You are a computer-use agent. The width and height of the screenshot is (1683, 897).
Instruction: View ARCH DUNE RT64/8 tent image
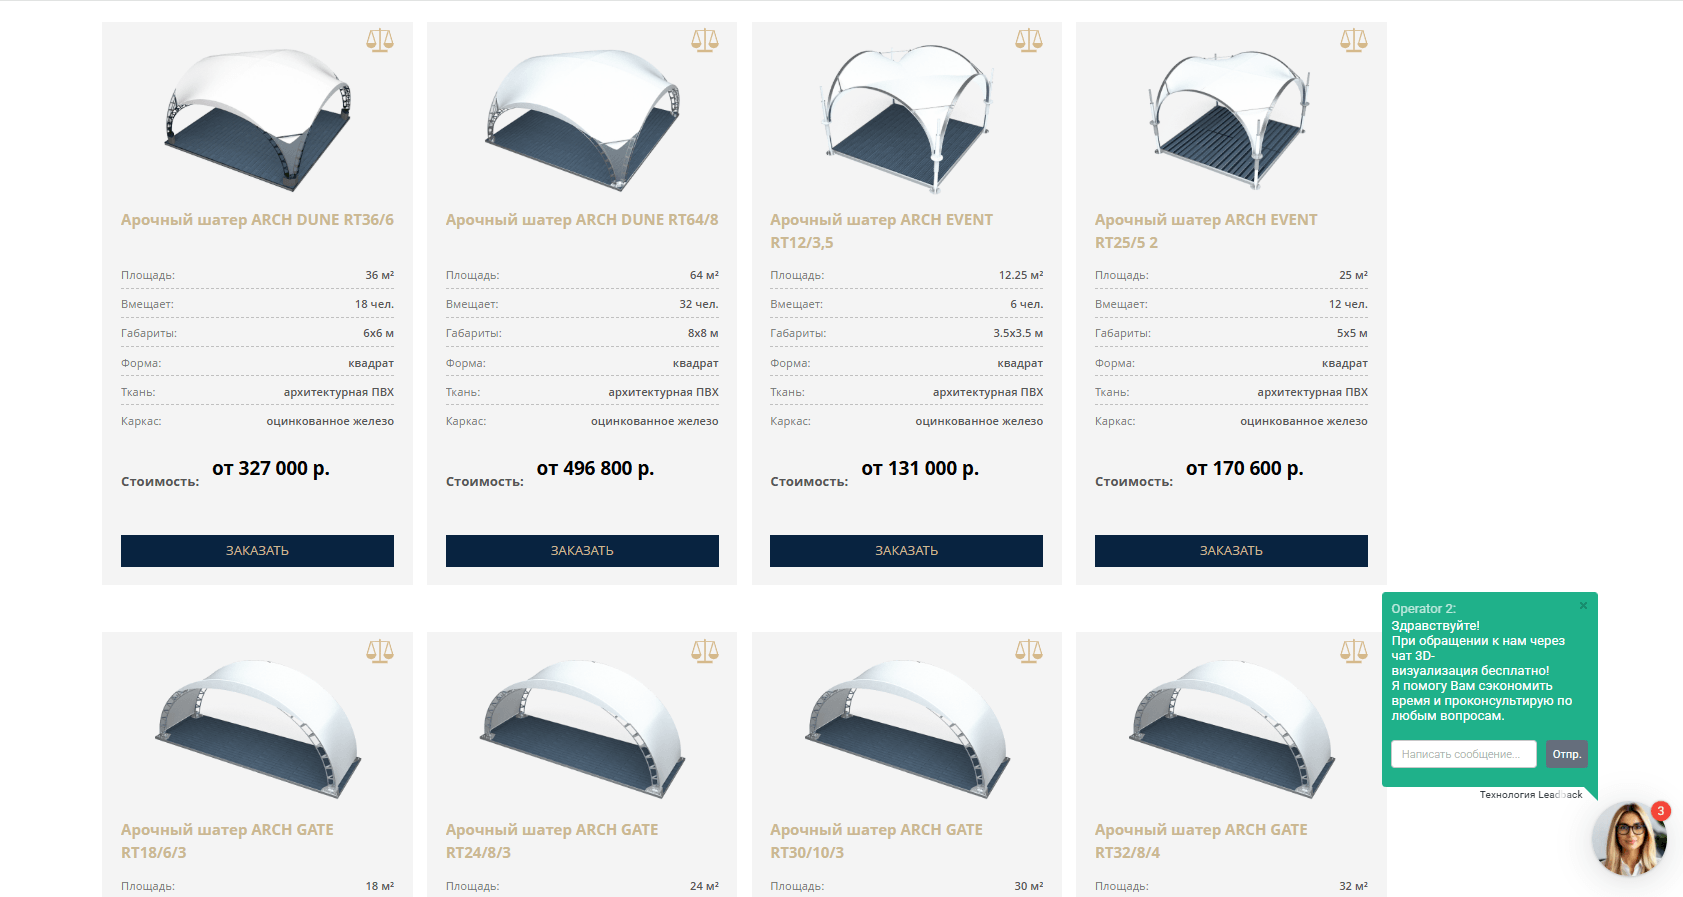582,118
